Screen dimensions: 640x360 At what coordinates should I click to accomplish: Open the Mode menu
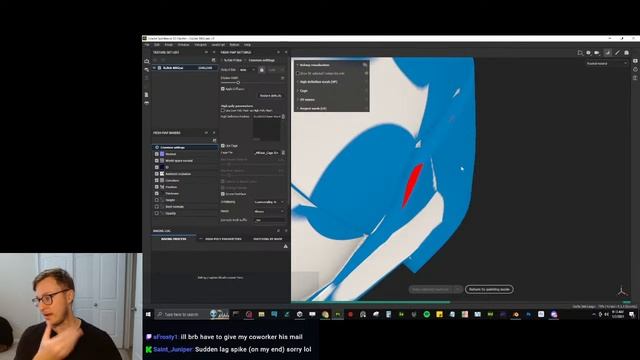coord(169,44)
